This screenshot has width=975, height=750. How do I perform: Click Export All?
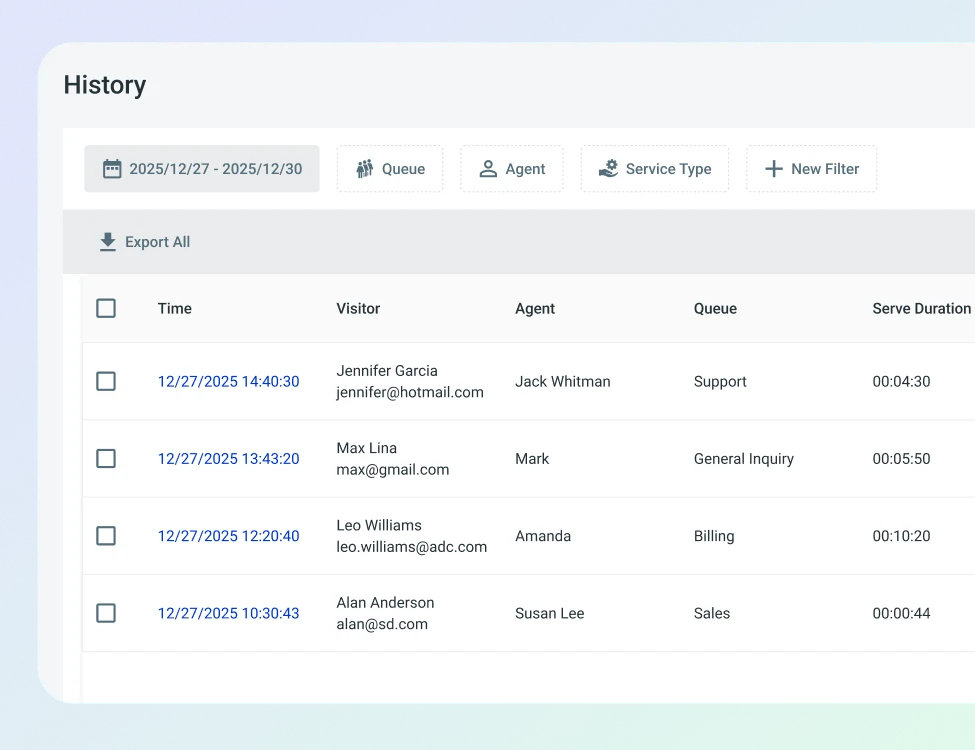(144, 241)
